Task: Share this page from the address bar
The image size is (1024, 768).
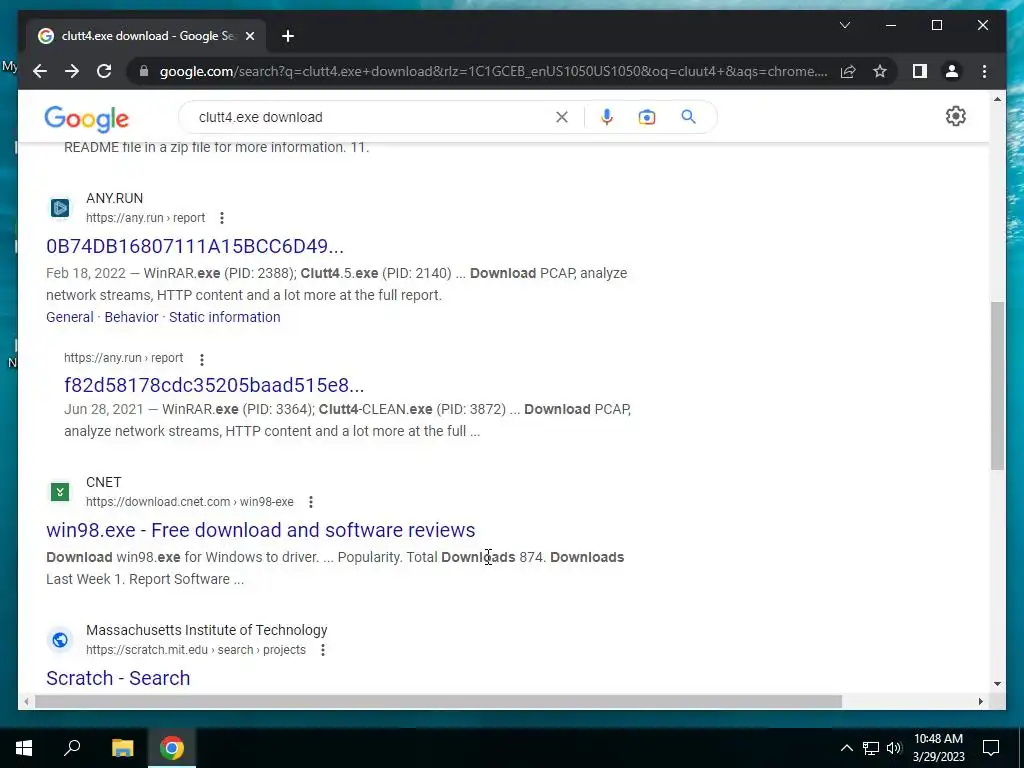Action: [x=848, y=71]
